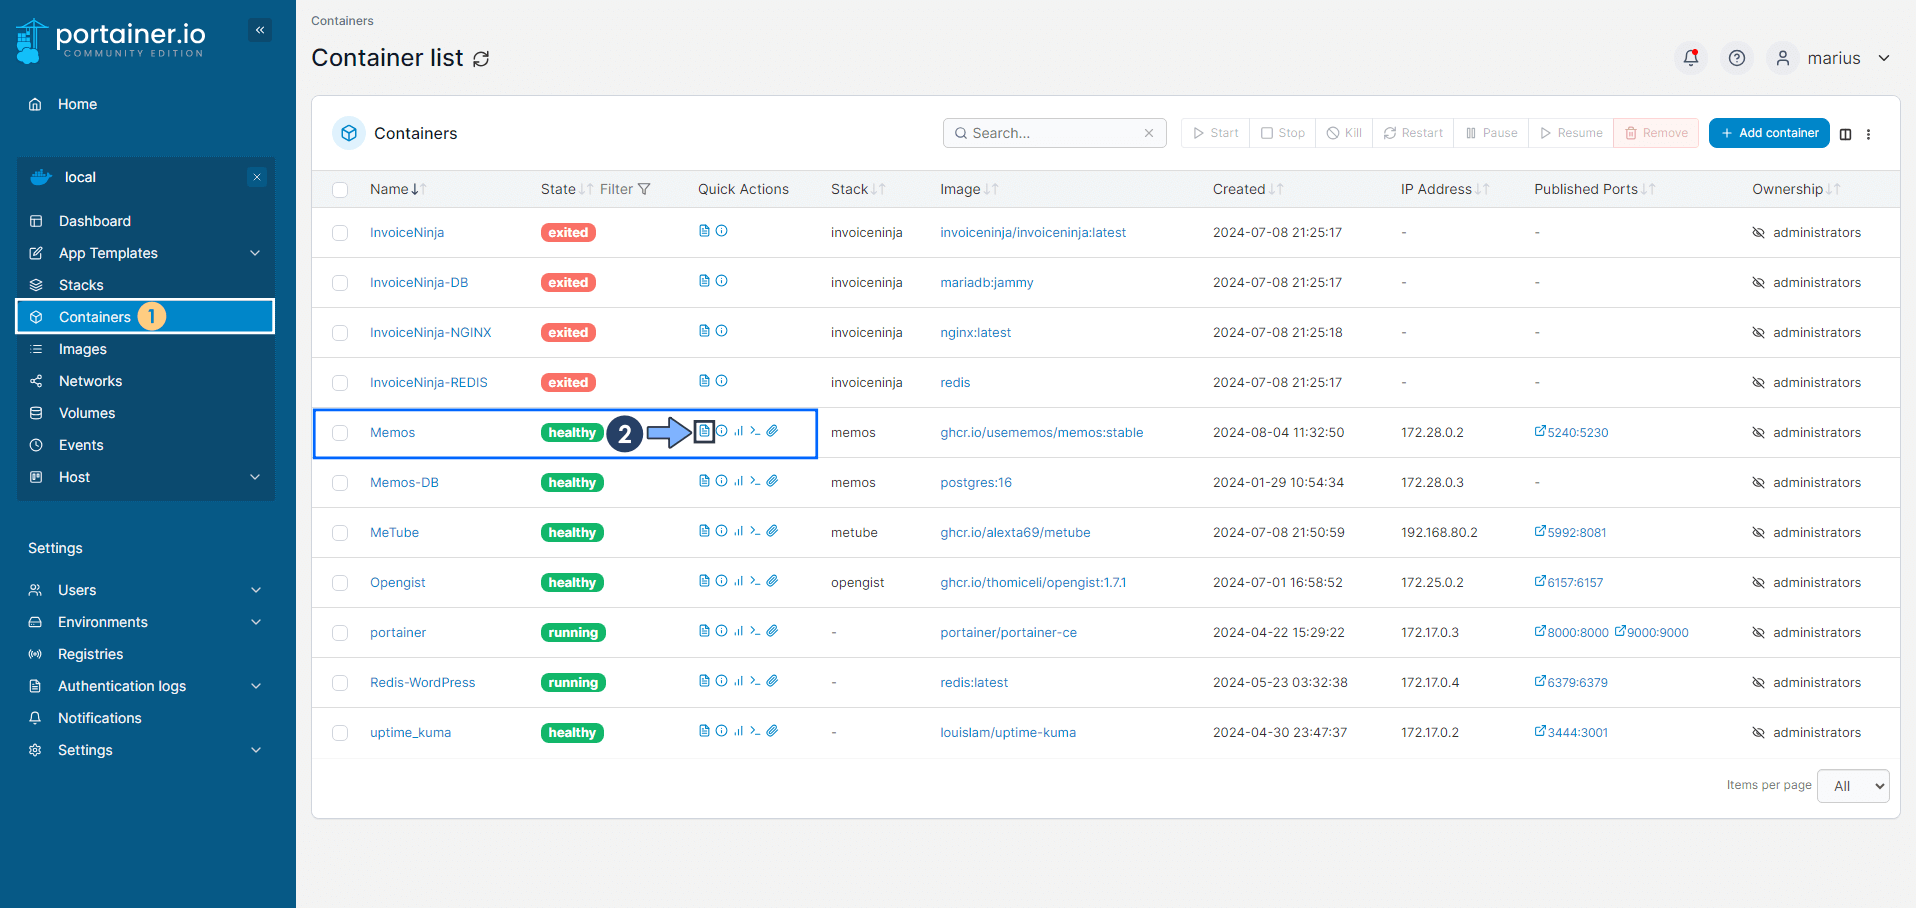
Task: Open Memos container name link
Action: pos(392,433)
